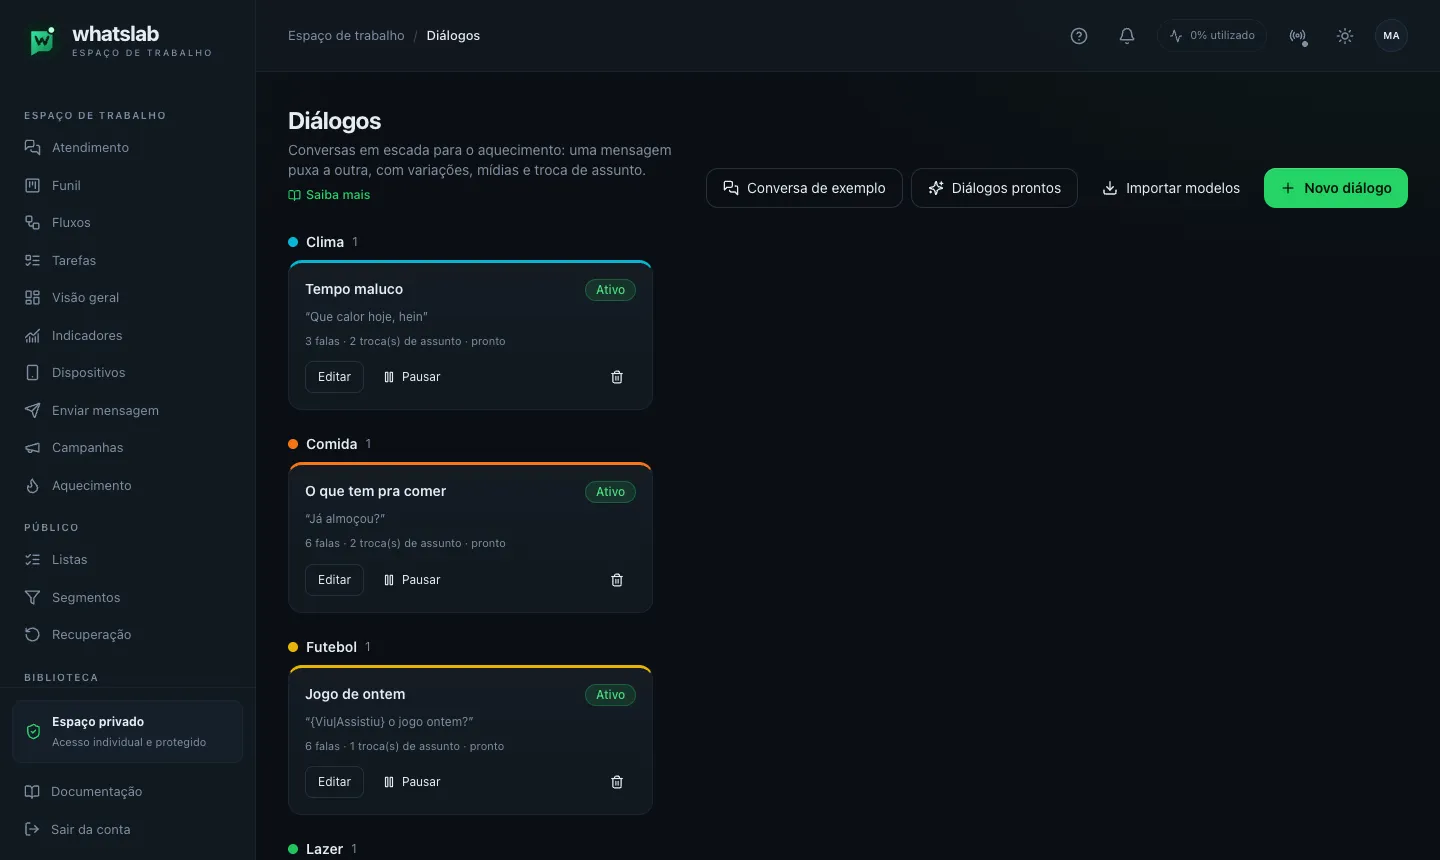Edit the Jogo de ontem dialog
The image size is (1440, 860).
tap(334, 782)
